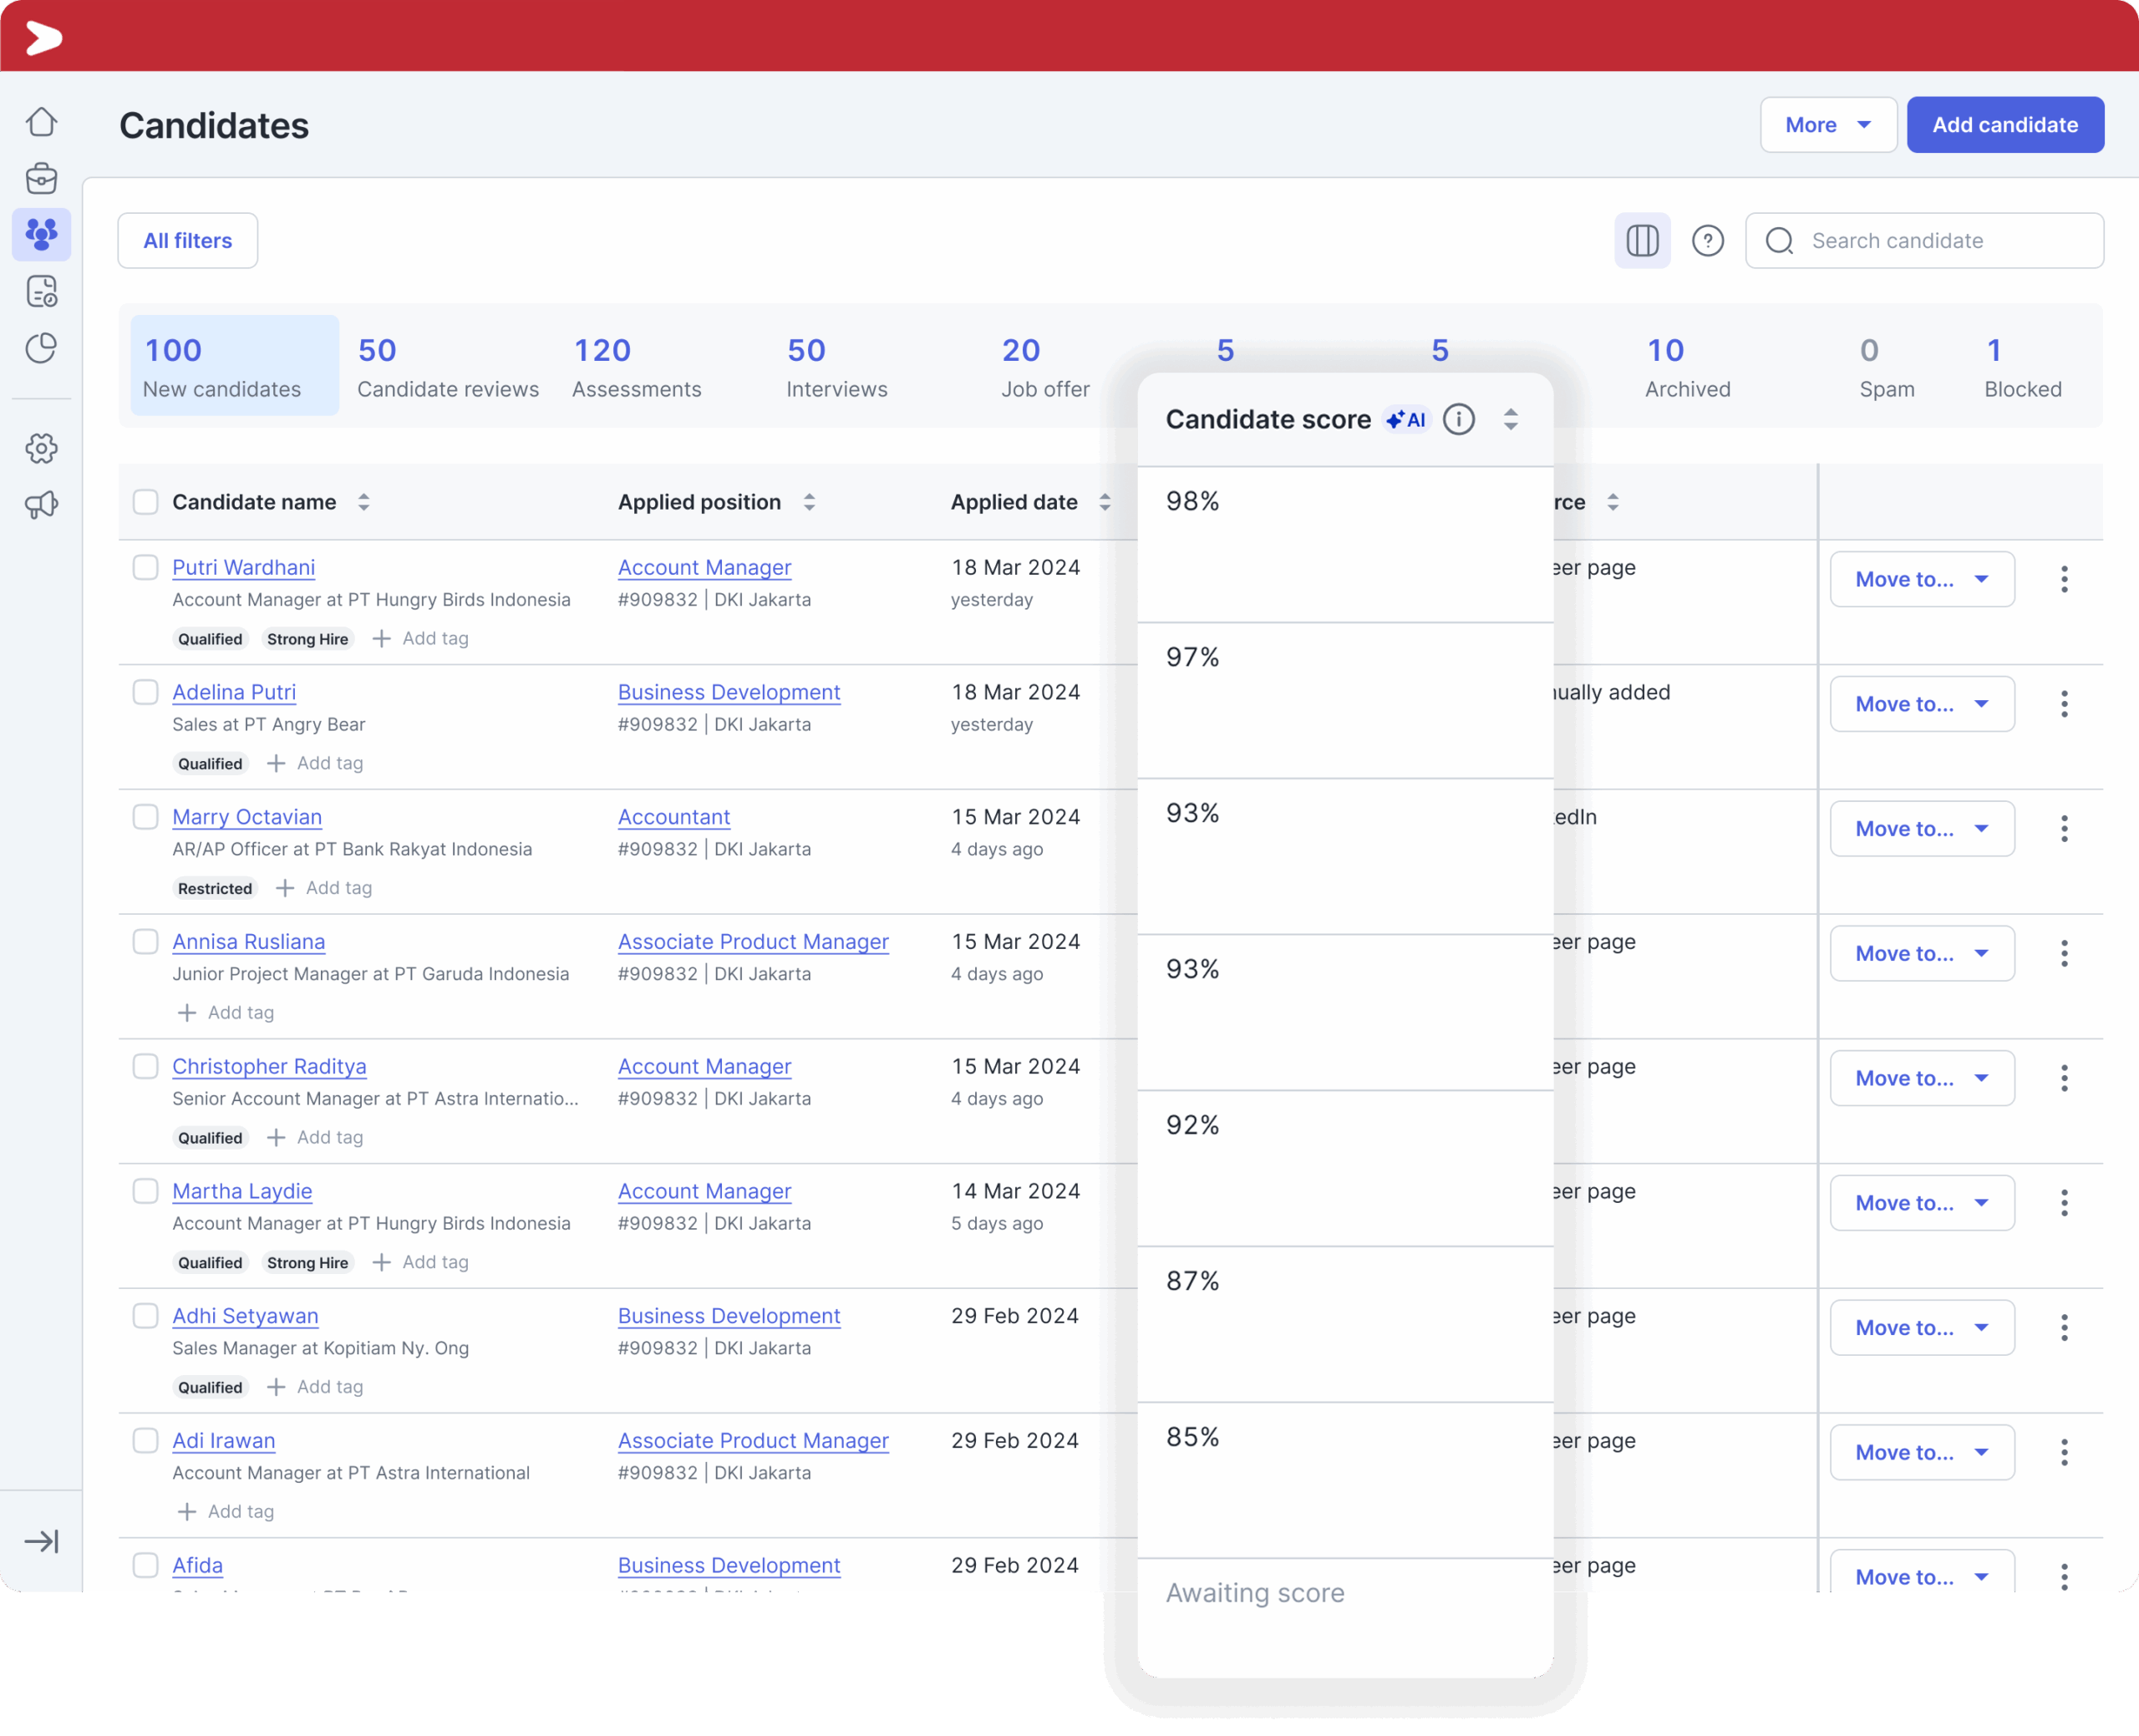
Task: Sort by Candidate score column arrows
Action: 1511,419
